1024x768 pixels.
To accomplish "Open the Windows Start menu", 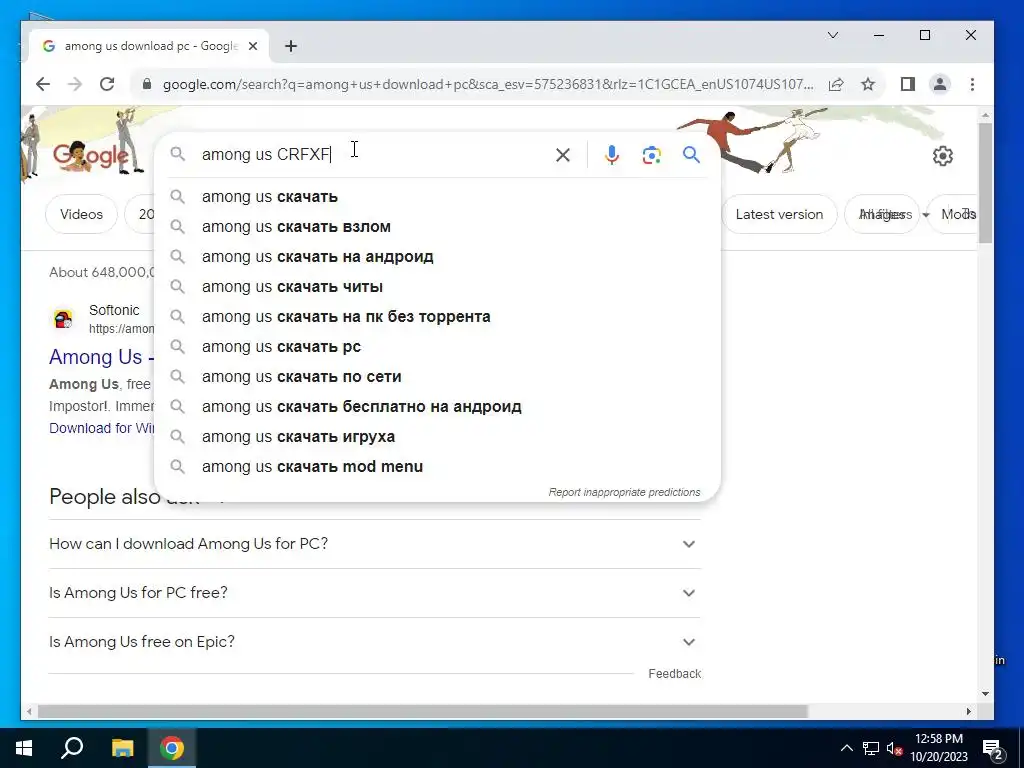I will point(24,748).
